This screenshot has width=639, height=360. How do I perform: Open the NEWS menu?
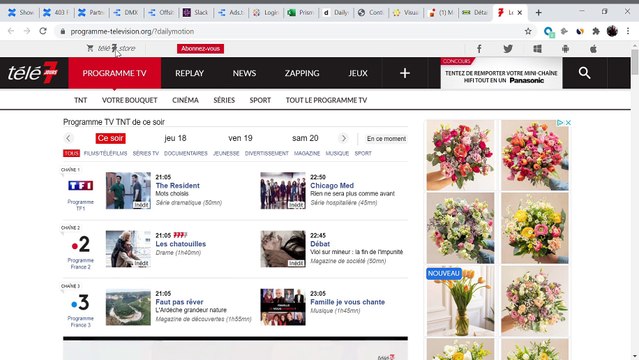(244, 73)
